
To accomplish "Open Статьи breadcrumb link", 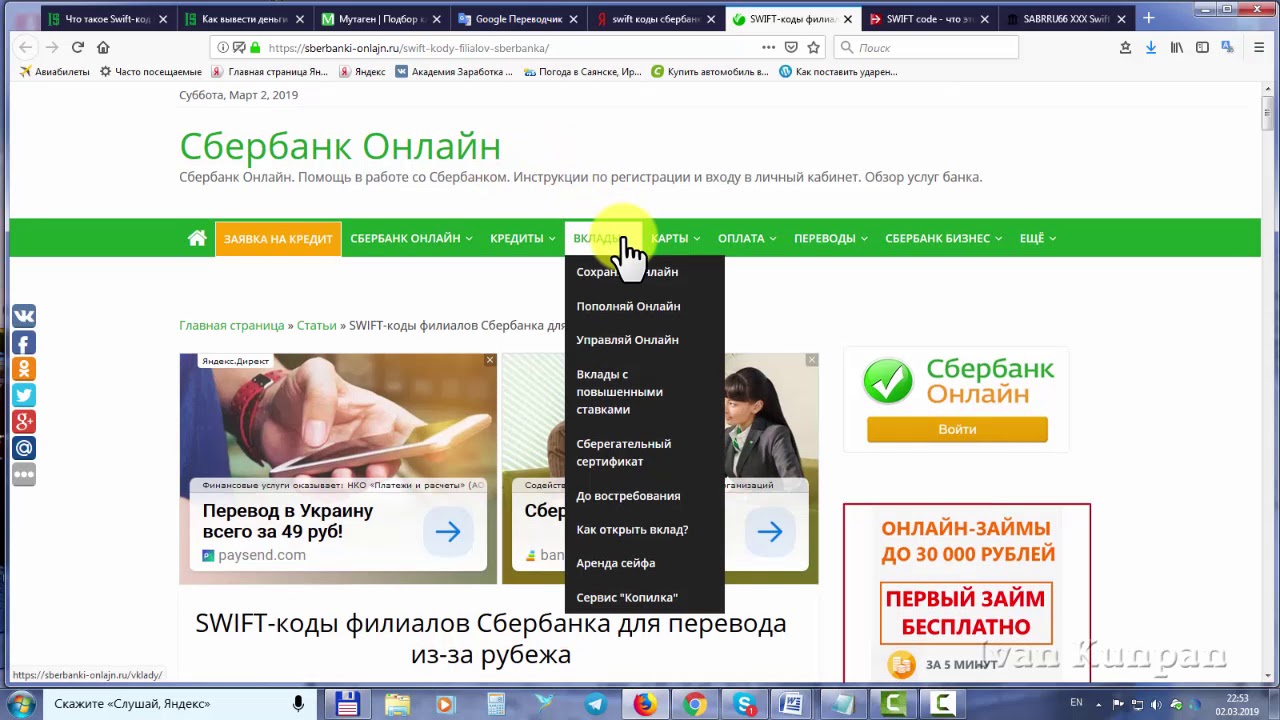I will tap(316, 325).
